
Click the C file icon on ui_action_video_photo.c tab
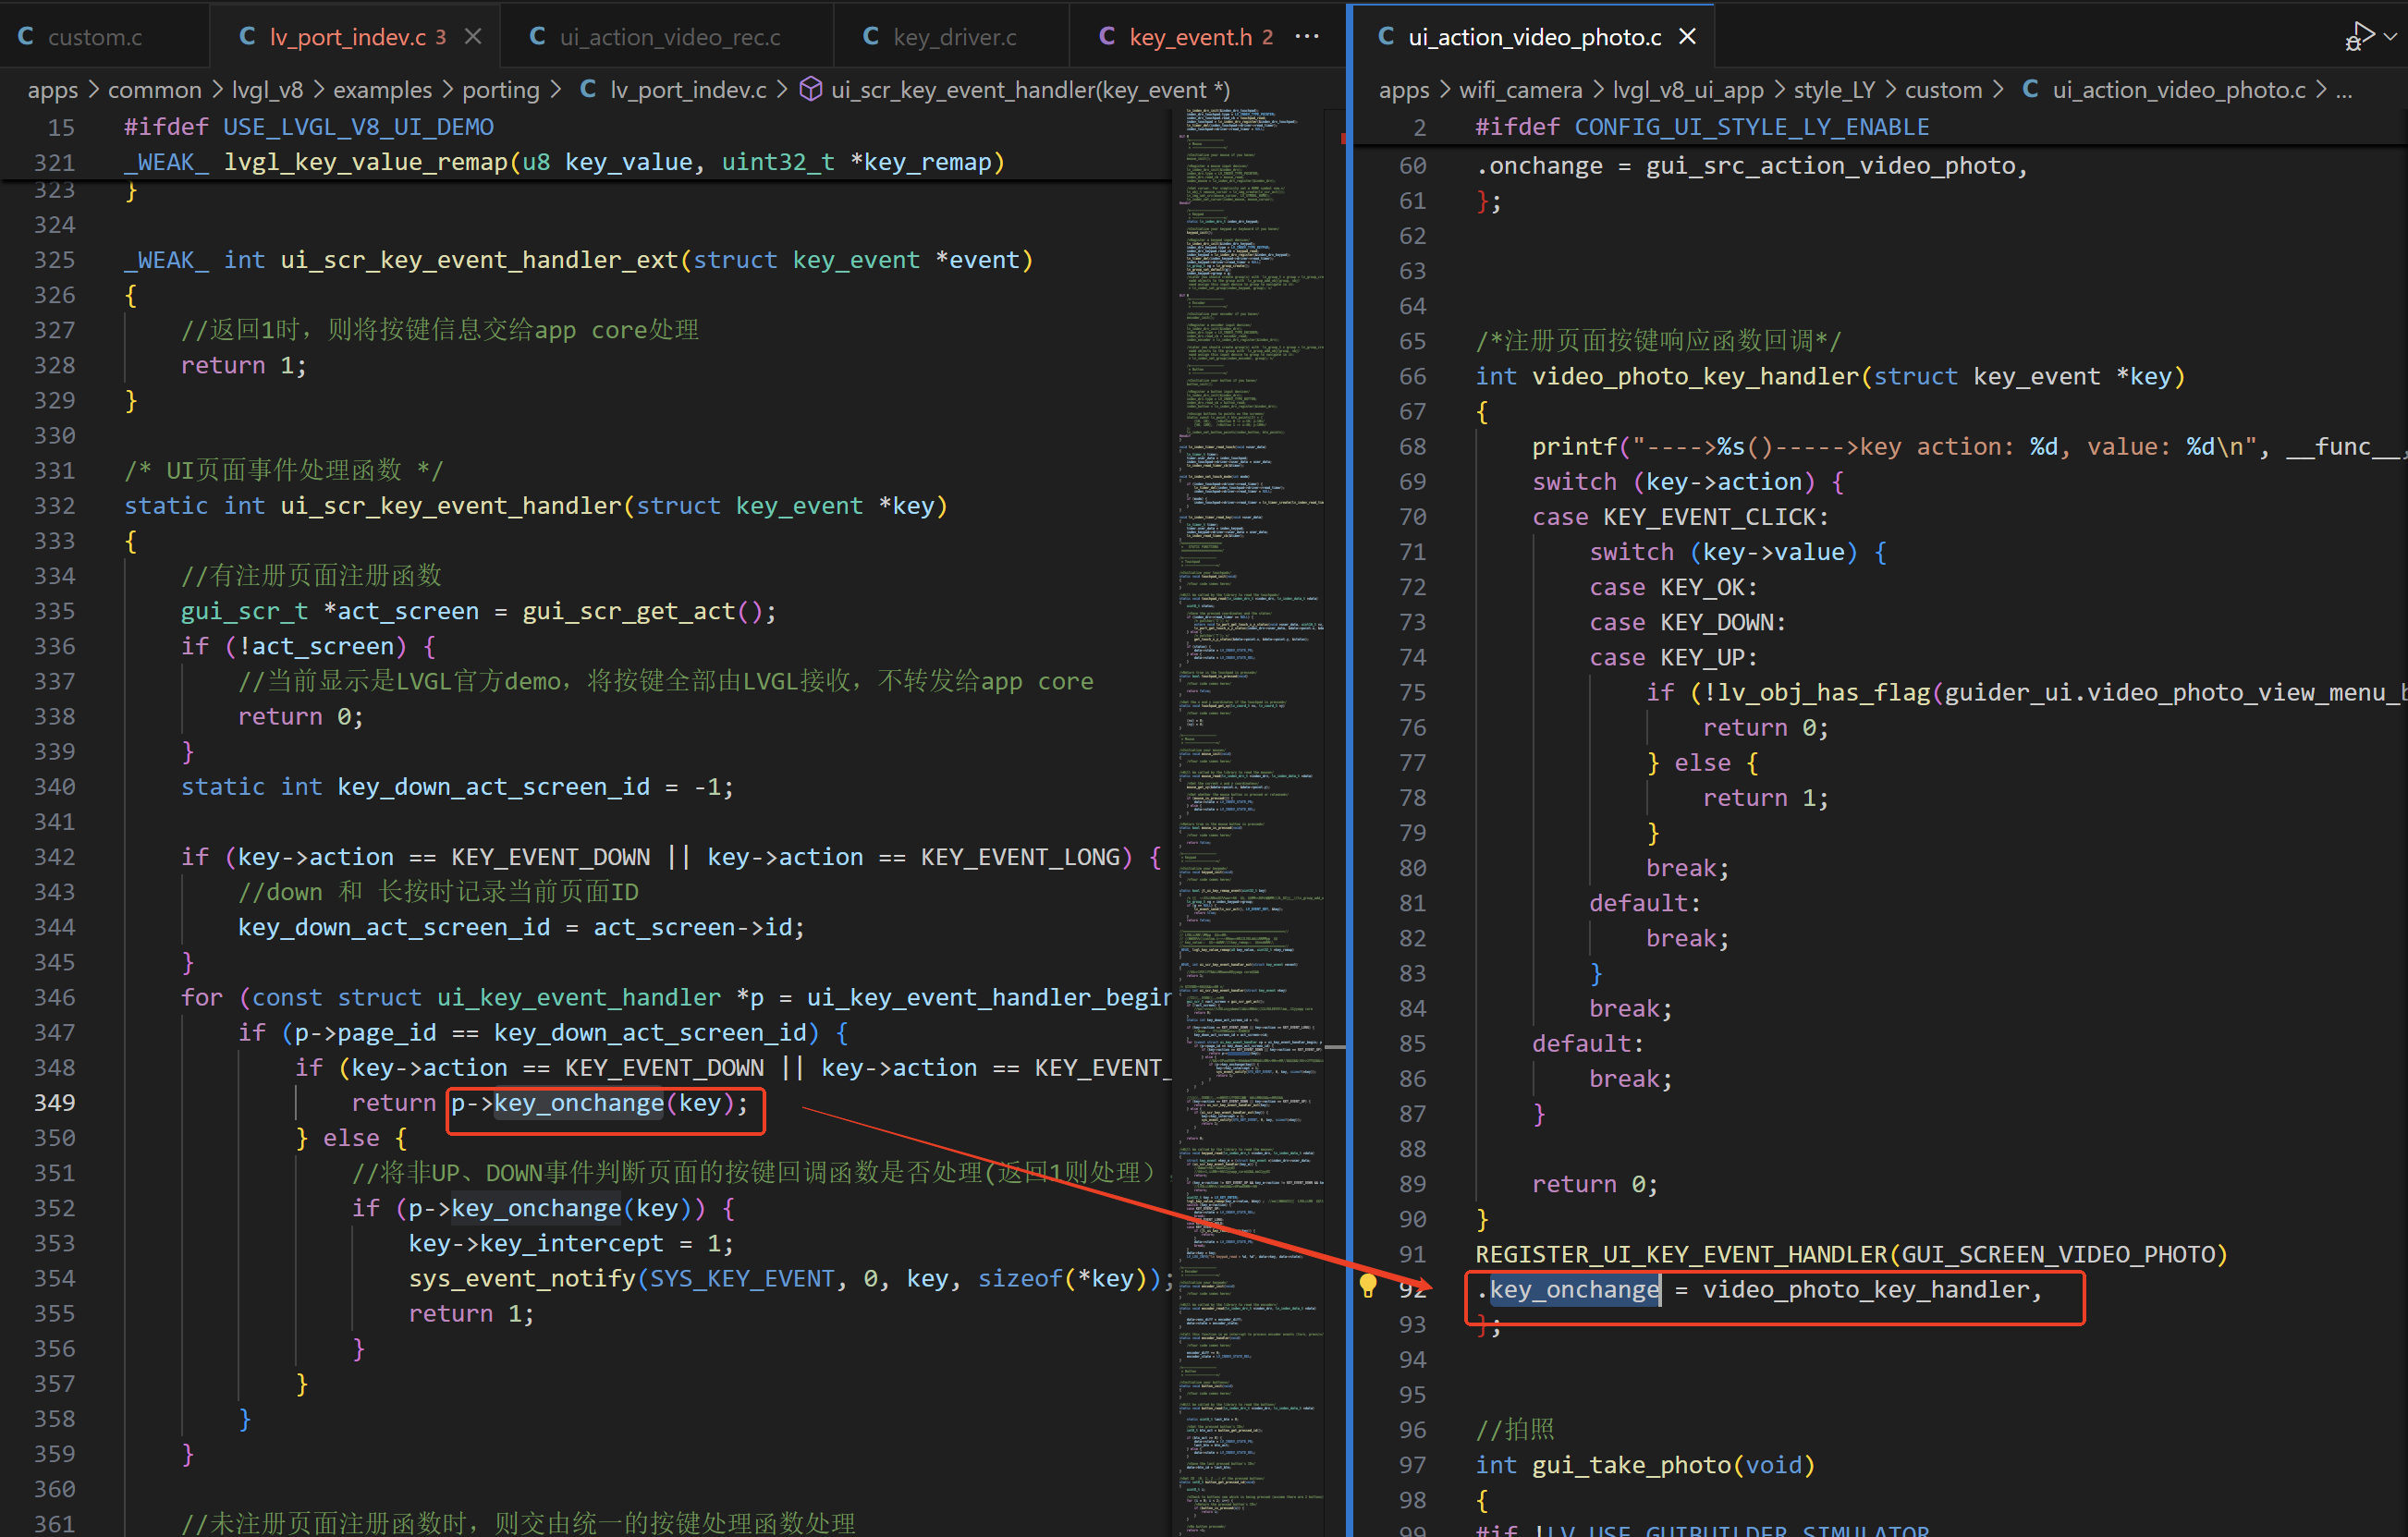1386,37
